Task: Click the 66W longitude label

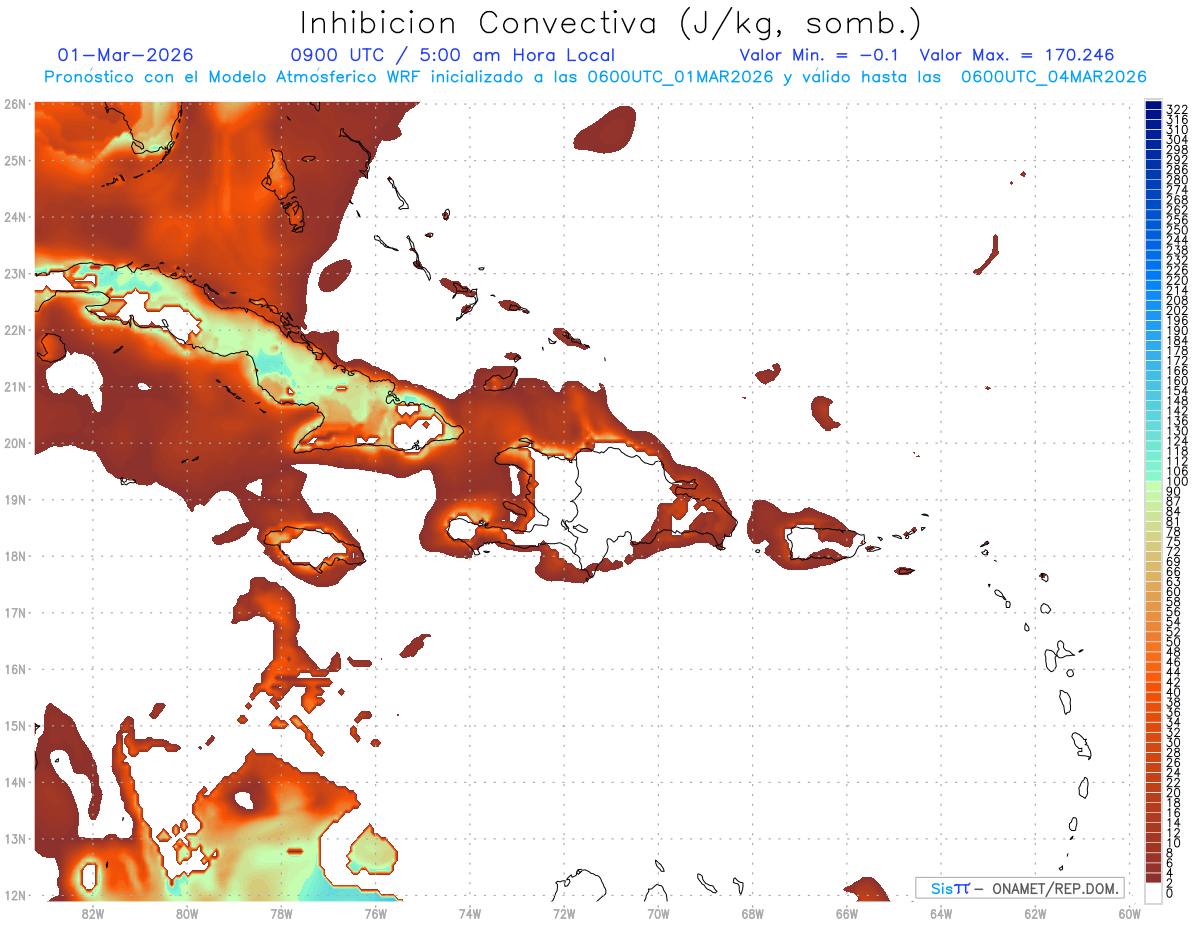Action: pos(846,912)
